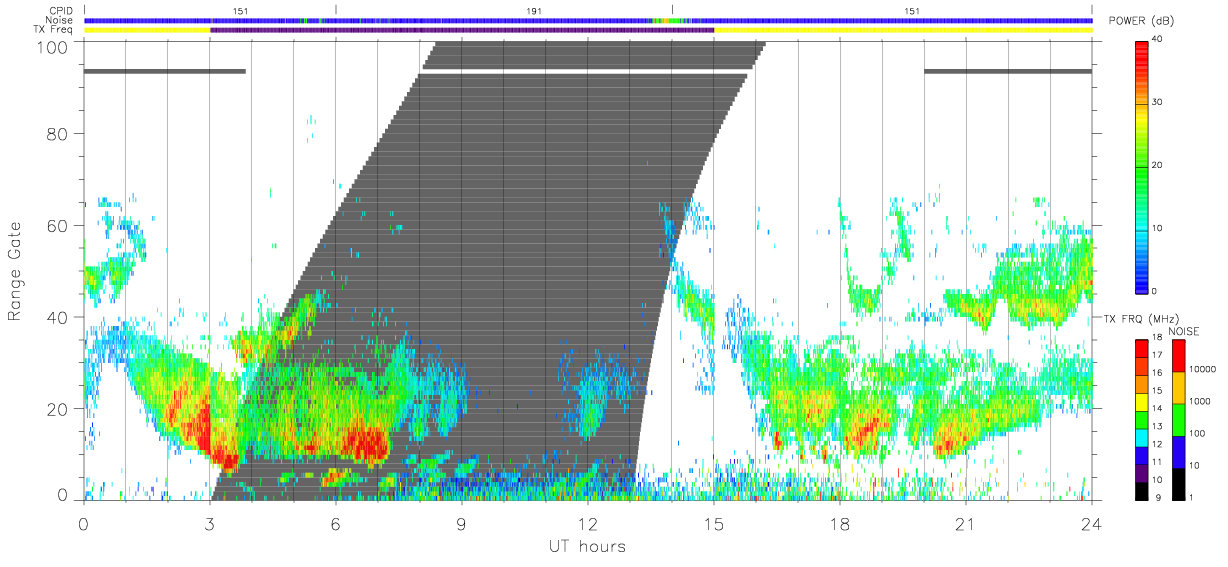The width and height of the screenshot is (1228, 567).
Task: Click the 18 label on TX FRQ legend
Action: click(x=1158, y=339)
